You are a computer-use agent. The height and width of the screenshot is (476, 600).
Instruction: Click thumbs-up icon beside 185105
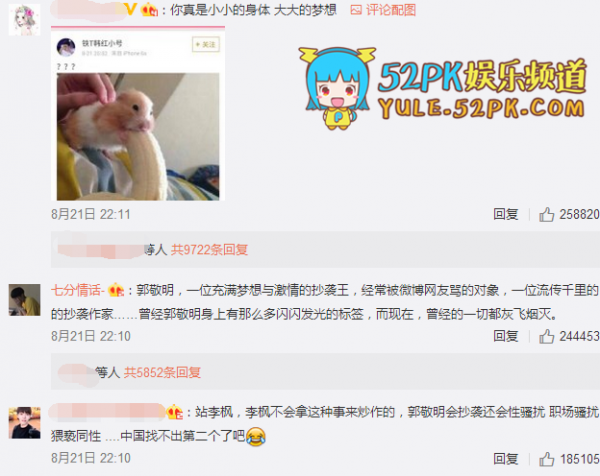(x=546, y=459)
